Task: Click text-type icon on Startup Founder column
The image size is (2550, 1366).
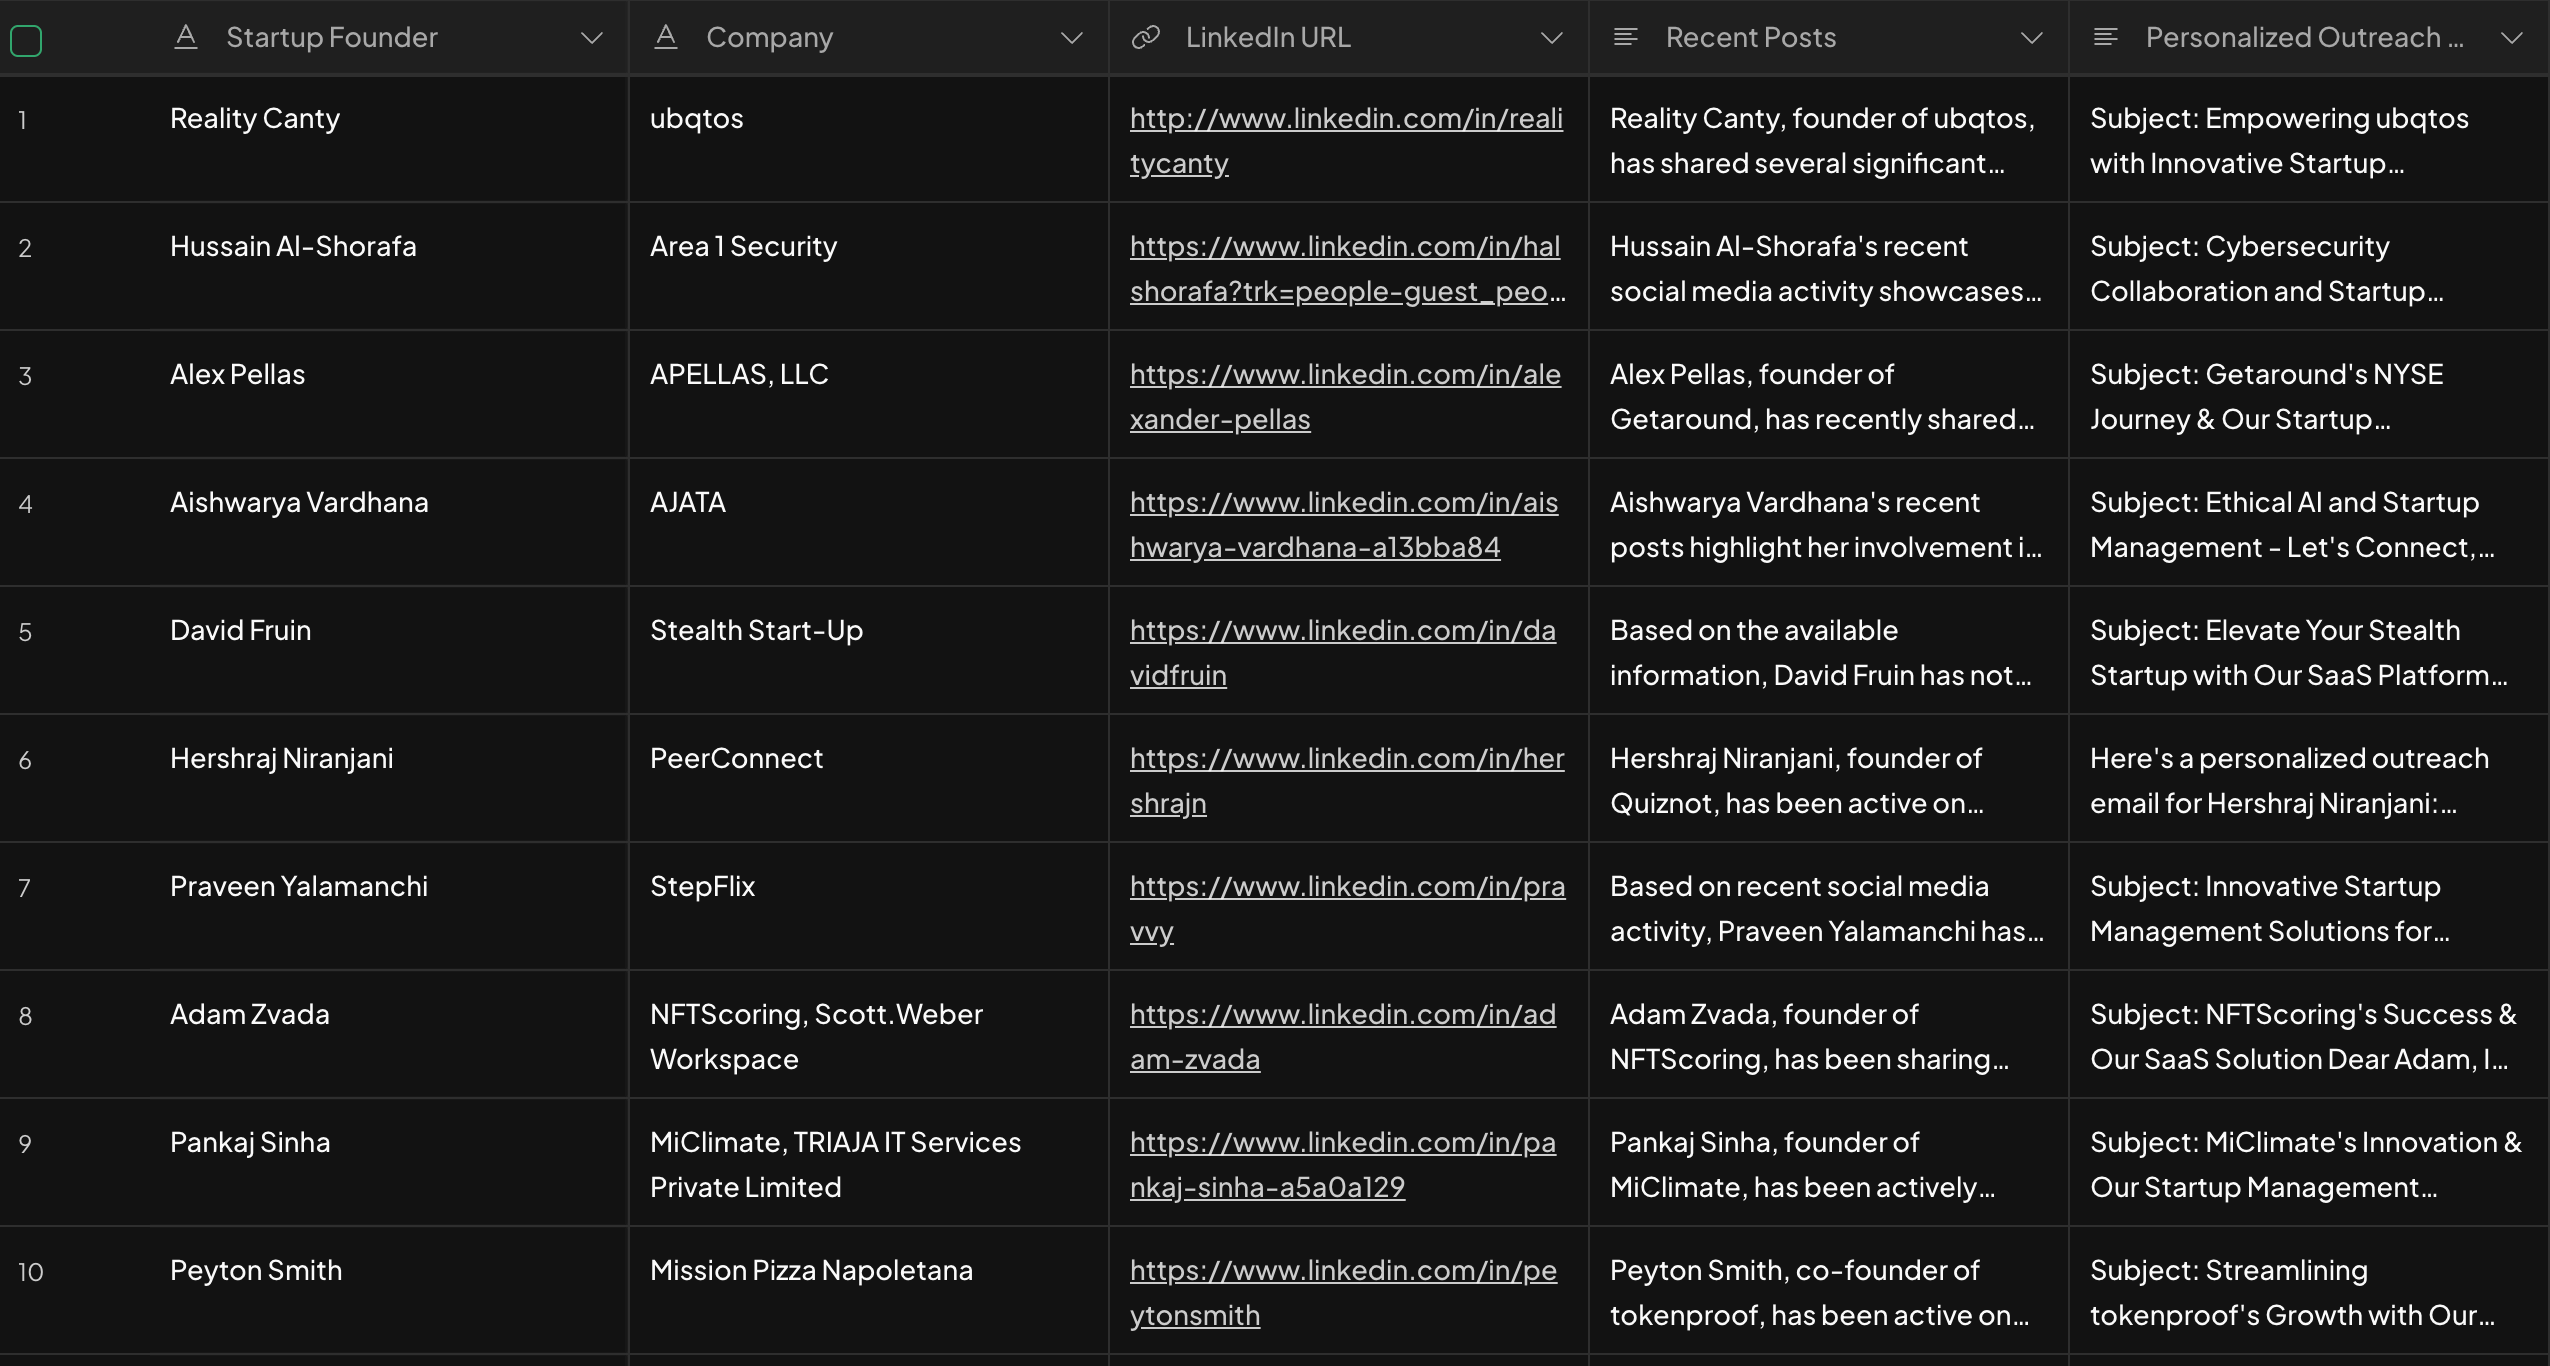Action: (186, 38)
